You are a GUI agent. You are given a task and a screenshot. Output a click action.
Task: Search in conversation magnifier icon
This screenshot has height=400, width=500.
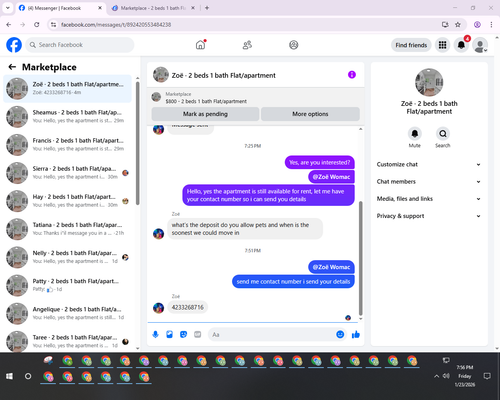443,134
